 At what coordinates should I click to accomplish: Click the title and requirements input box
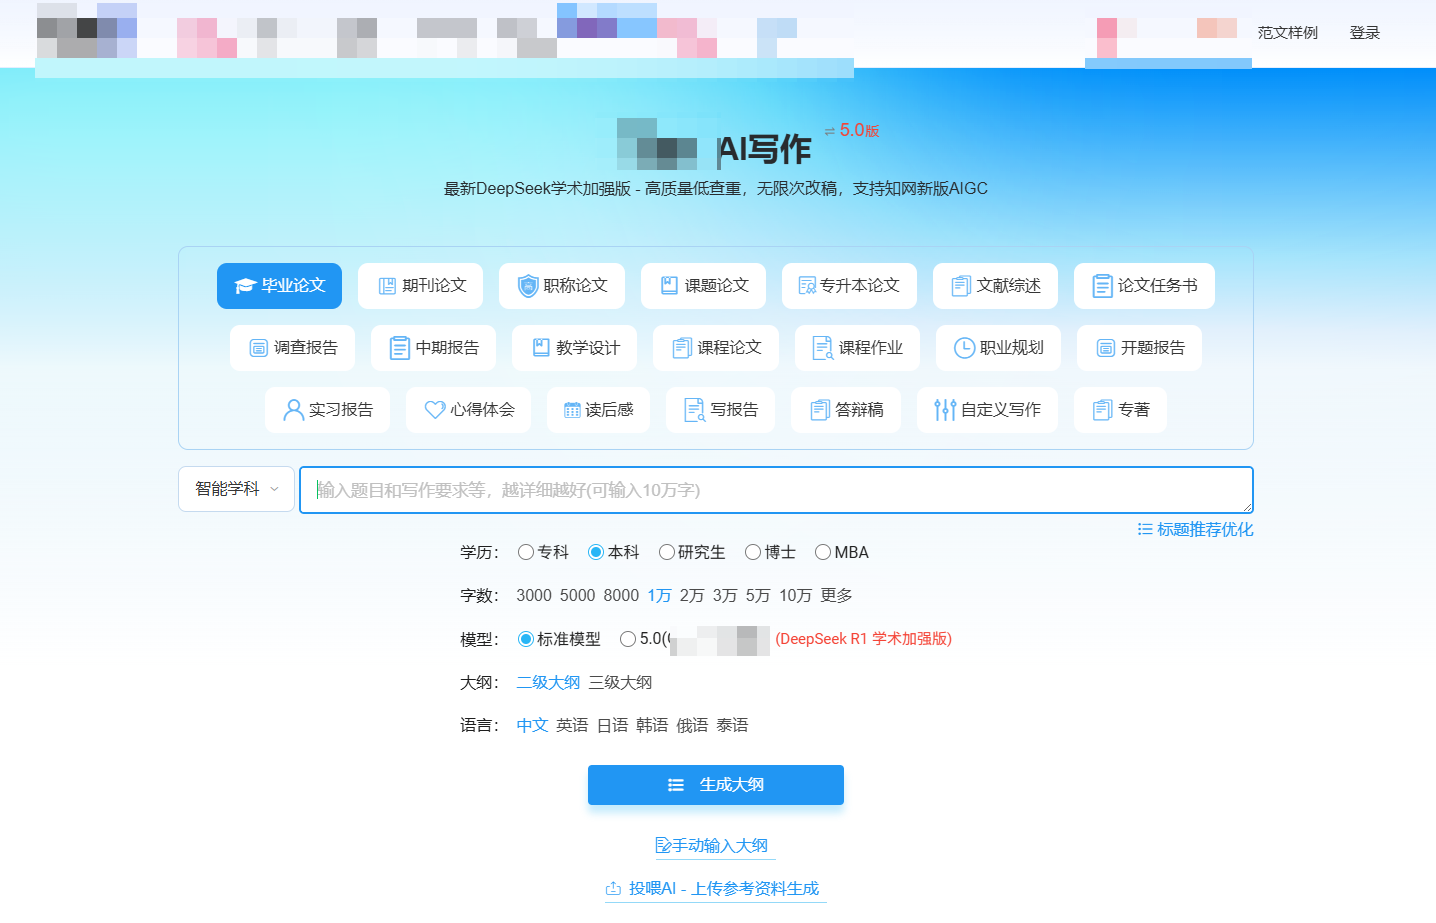pos(775,490)
